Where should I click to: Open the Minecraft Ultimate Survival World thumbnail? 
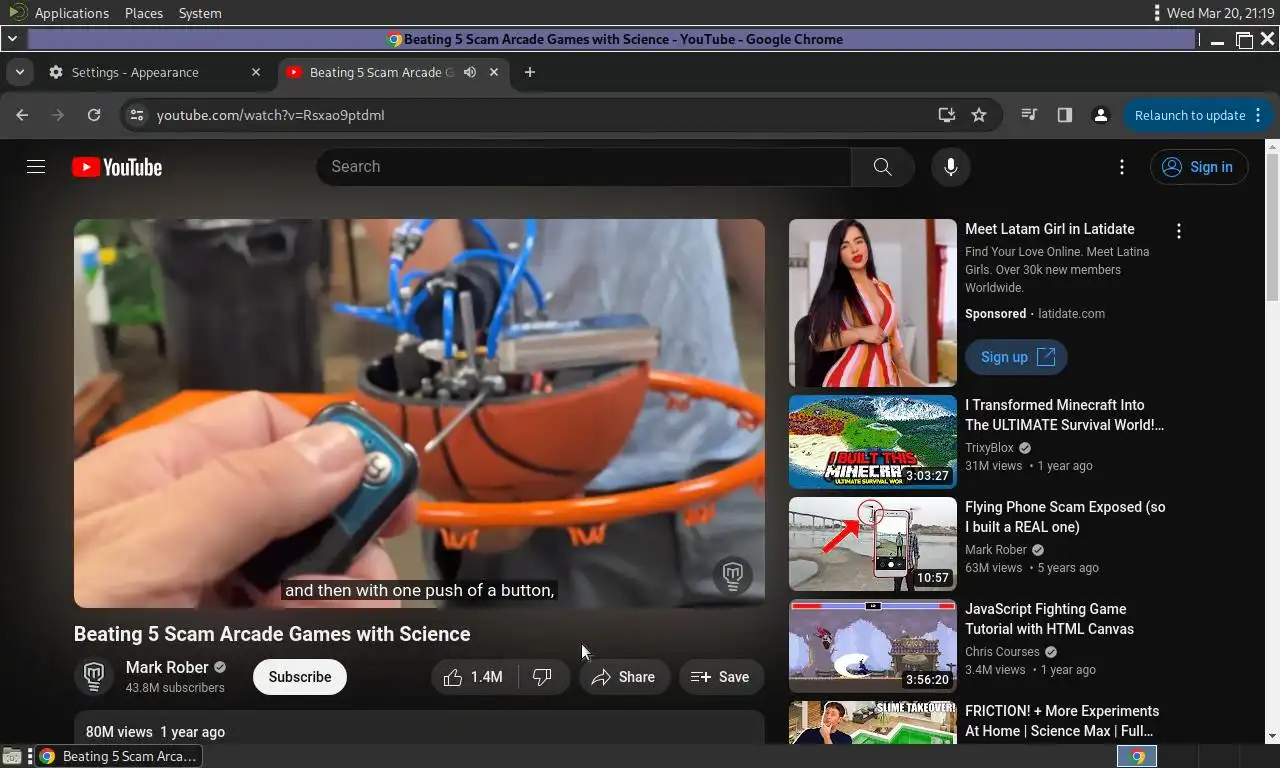click(x=873, y=442)
